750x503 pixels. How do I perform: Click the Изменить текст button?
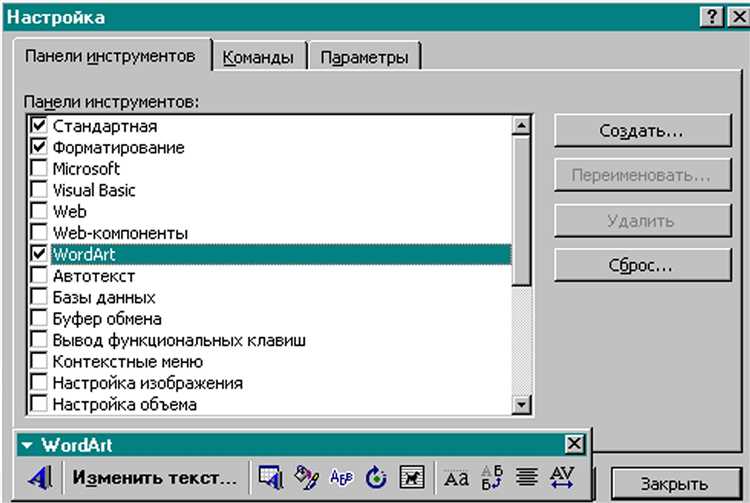[x=154, y=477]
